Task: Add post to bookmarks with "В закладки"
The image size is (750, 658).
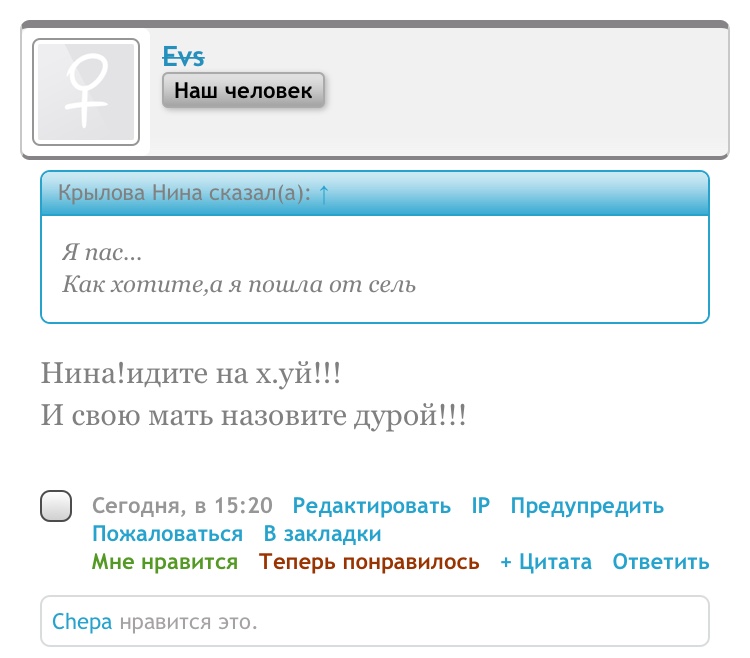Action: [322, 534]
